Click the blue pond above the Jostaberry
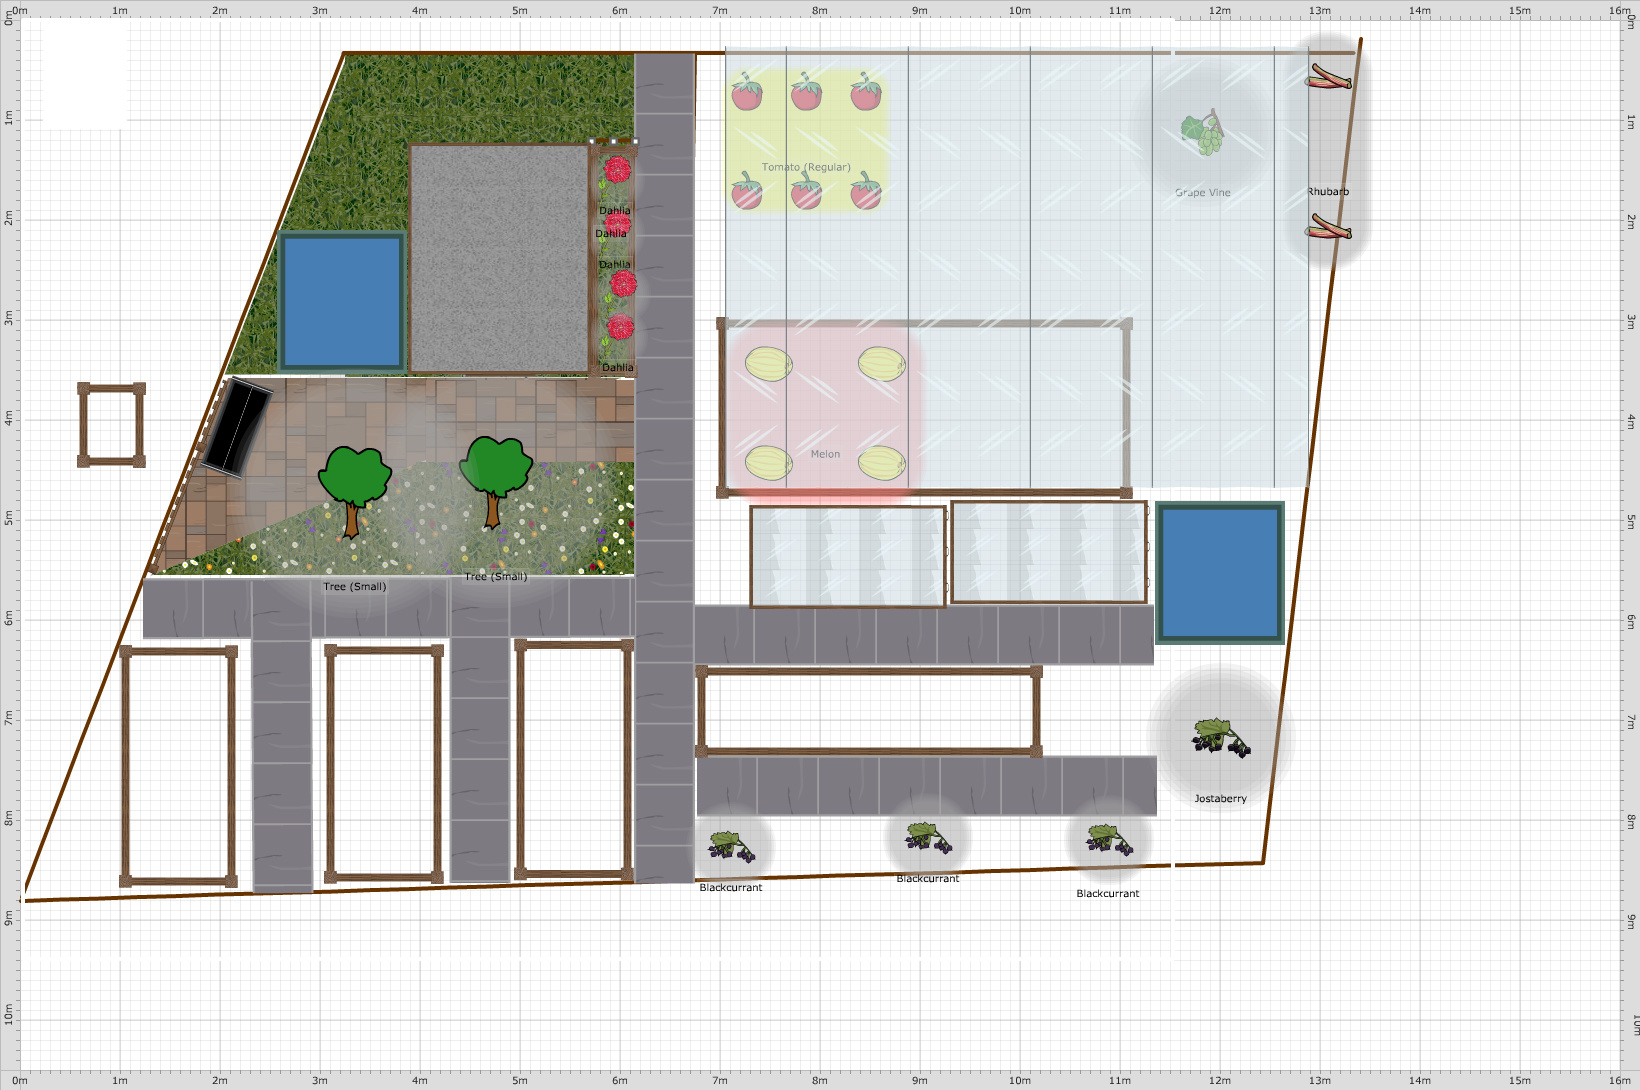Screen dimensions: 1640x1090 (1220, 573)
